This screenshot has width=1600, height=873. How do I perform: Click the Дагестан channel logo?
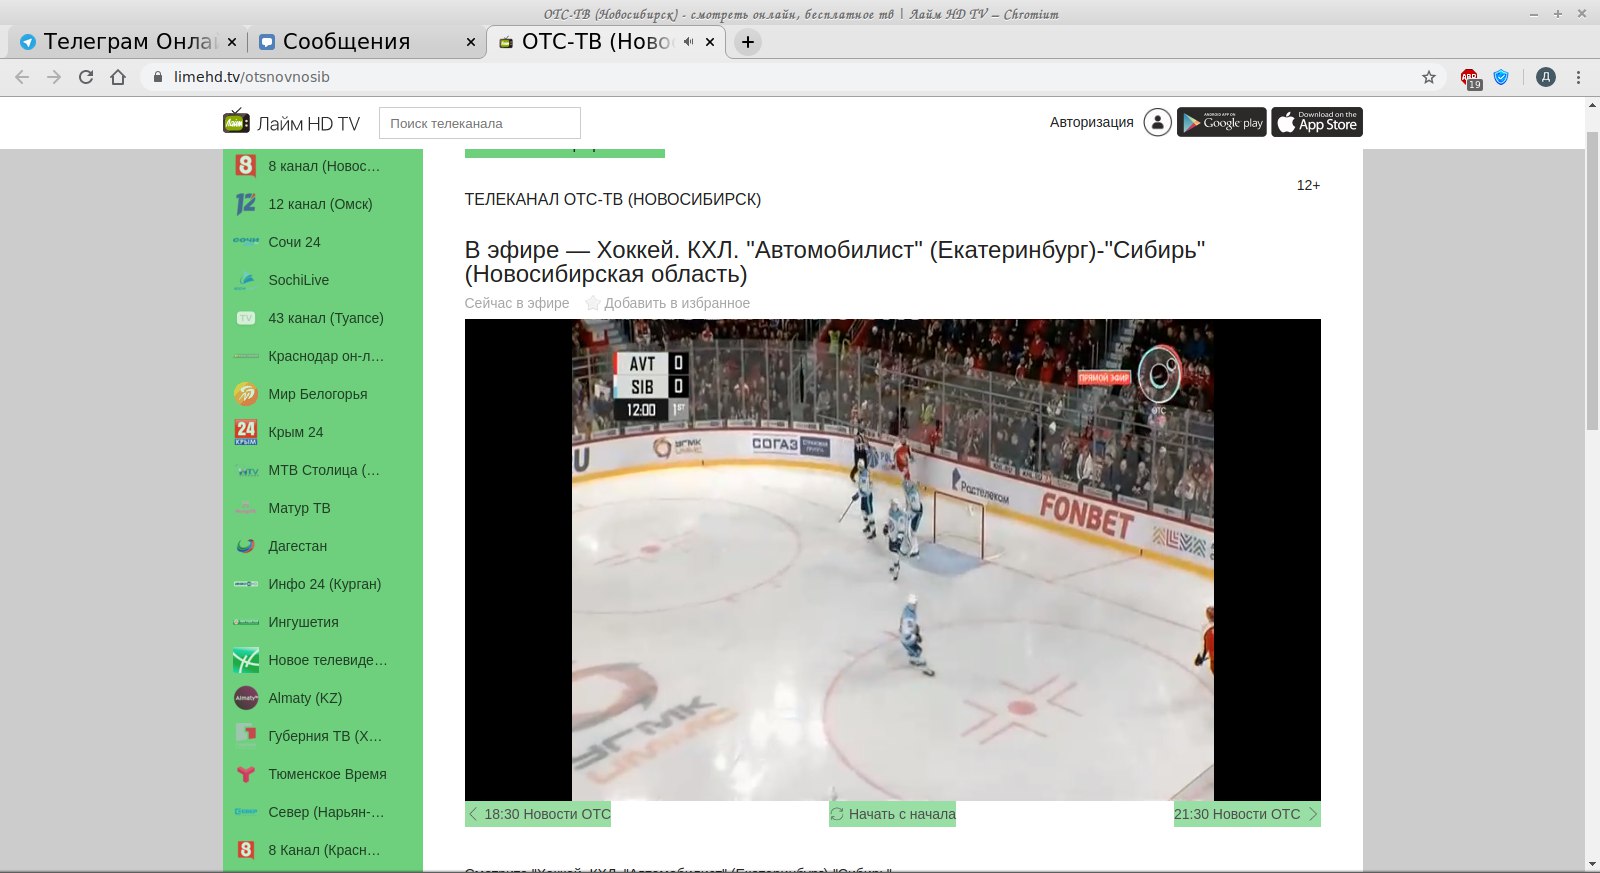click(x=246, y=546)
